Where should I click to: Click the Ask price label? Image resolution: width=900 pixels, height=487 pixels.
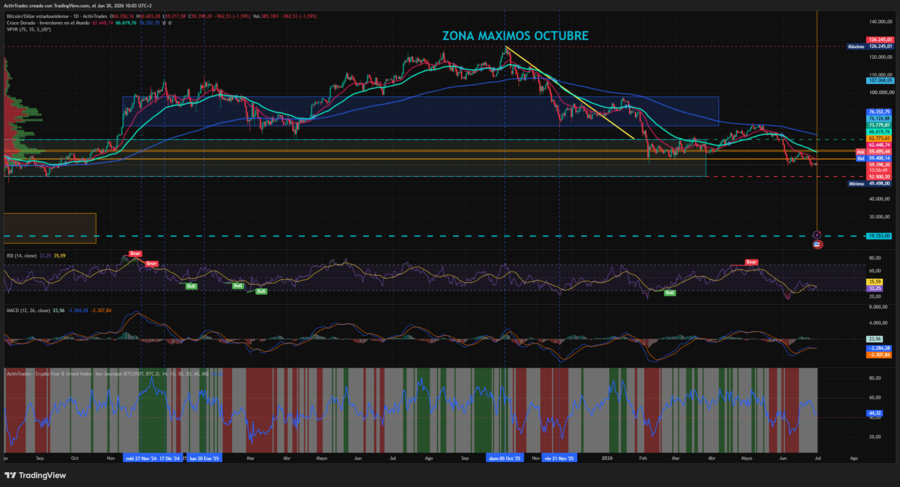pyautogui.click(x=860, y=152)
